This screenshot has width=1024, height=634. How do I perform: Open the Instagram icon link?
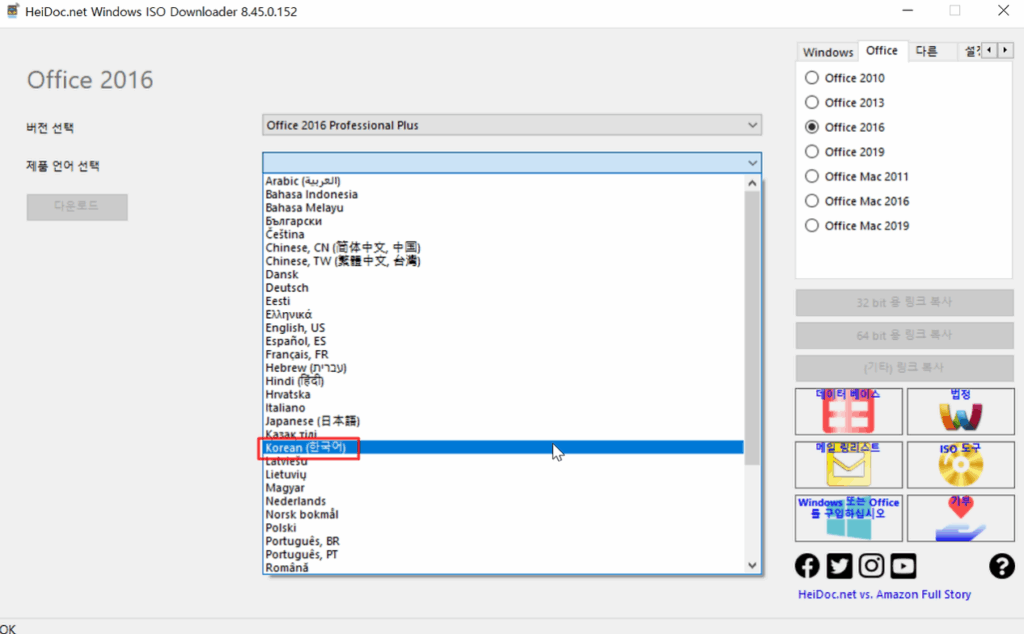(871, 565)
